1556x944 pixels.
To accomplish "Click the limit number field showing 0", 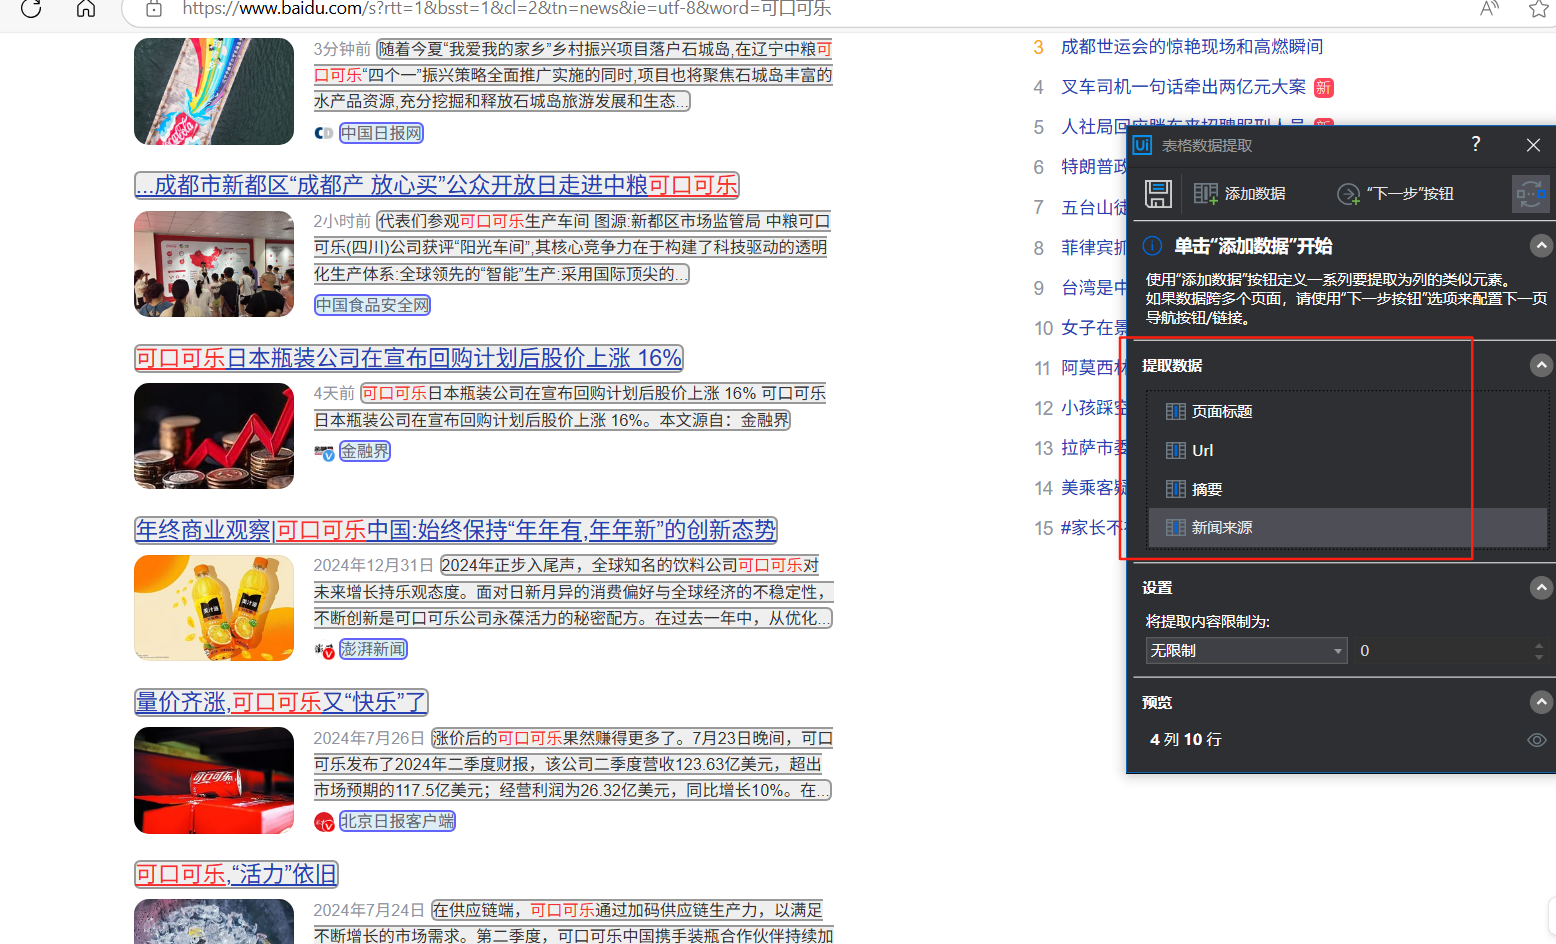I will pyautogui.click(x=1442, y=650).
